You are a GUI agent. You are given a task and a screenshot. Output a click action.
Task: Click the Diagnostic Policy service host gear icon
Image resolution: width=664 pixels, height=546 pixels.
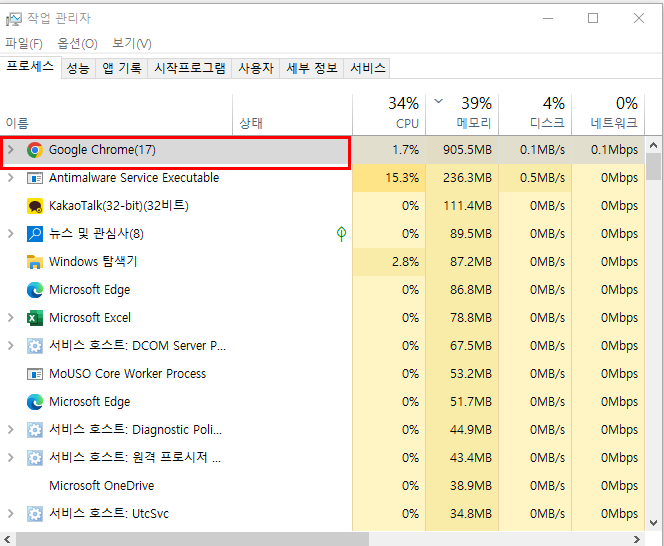[35, 430]
